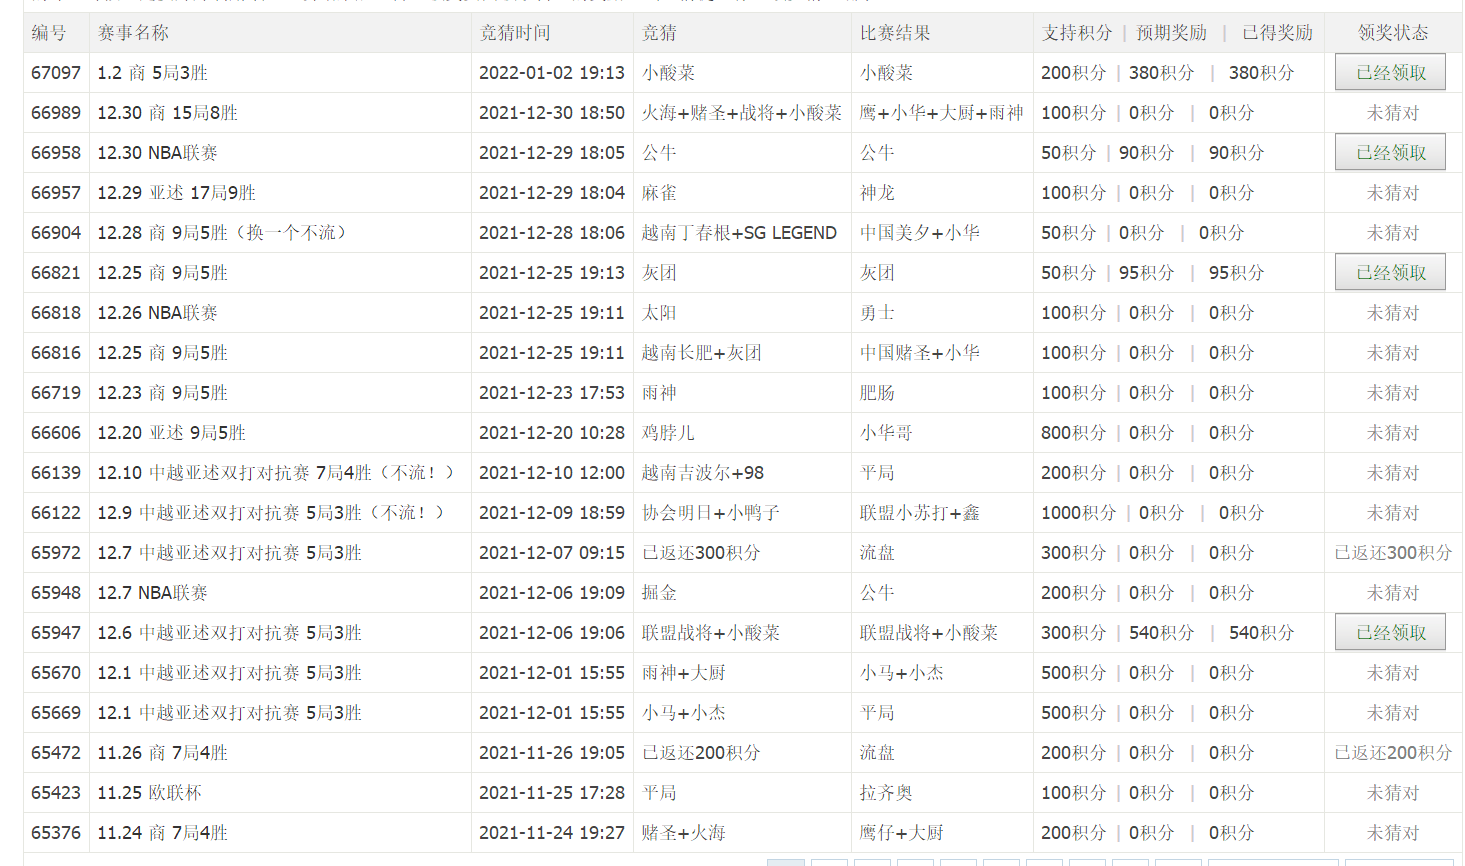Screen dimensions: 1465x866
Task: Open the 12.30 NBA联赛 event name
Action: 157,153
